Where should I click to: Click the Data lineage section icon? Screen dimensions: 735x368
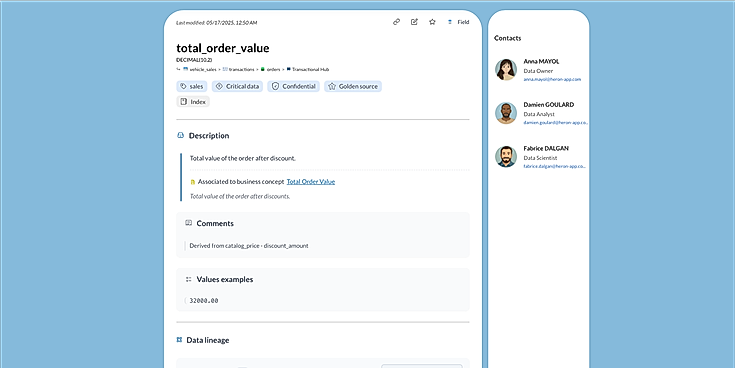point(179,340)
